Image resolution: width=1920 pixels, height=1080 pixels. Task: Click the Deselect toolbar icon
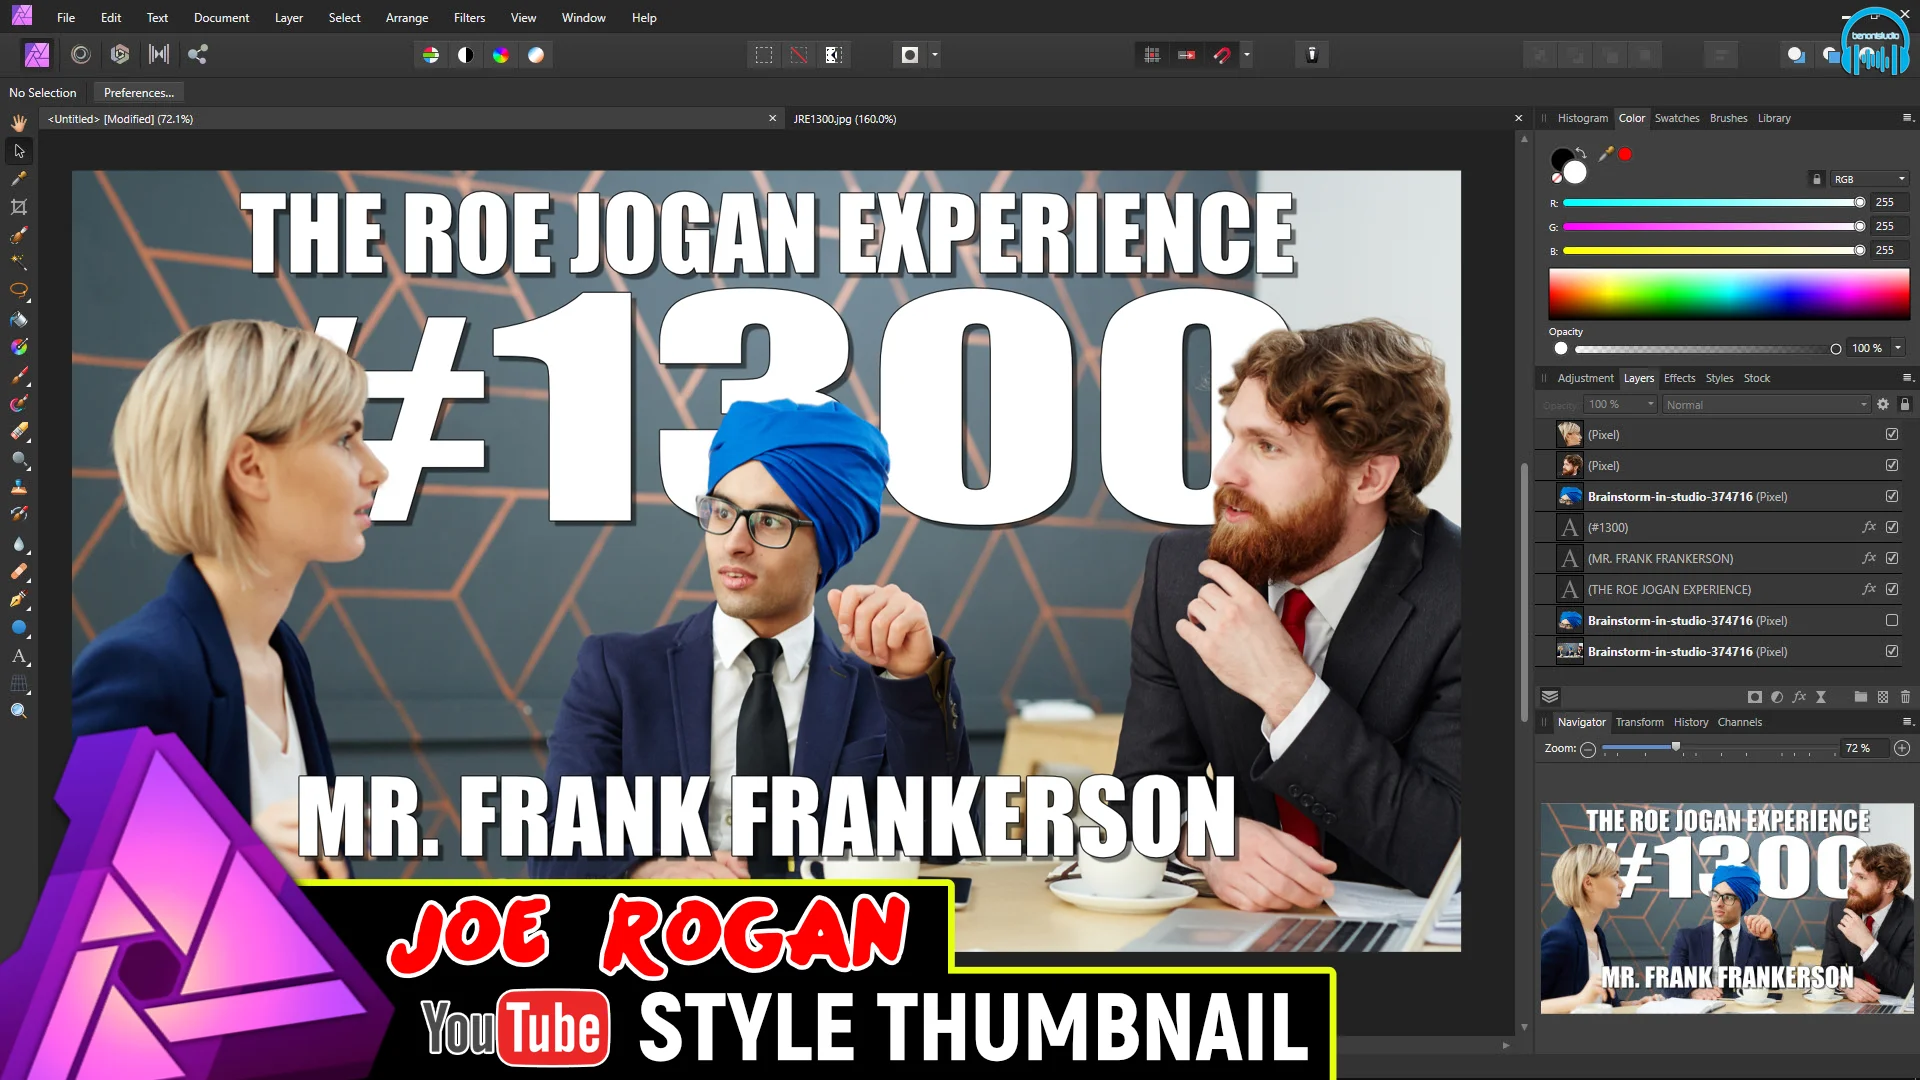799,55
